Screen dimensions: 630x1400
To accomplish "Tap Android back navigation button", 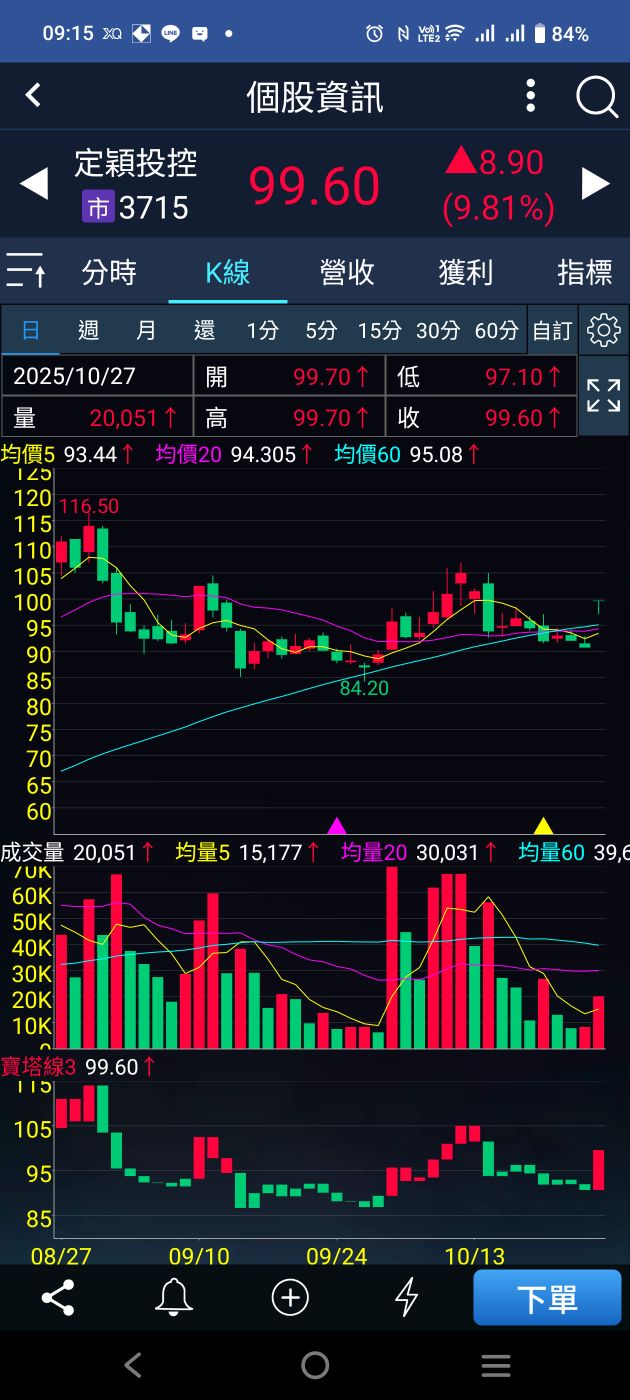I will 133,1365.
